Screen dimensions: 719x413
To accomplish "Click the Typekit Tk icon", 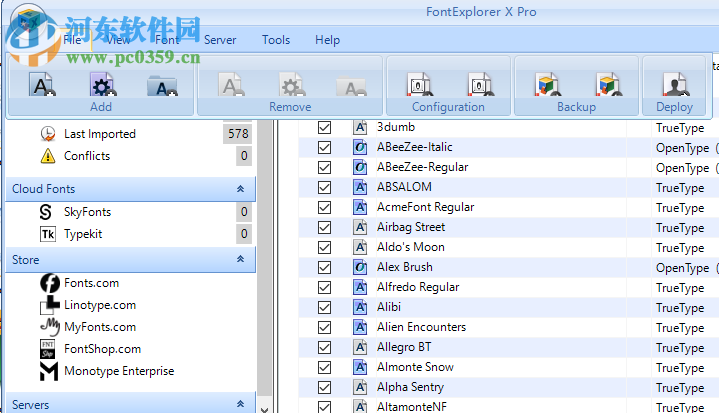I will pos(48,234).
